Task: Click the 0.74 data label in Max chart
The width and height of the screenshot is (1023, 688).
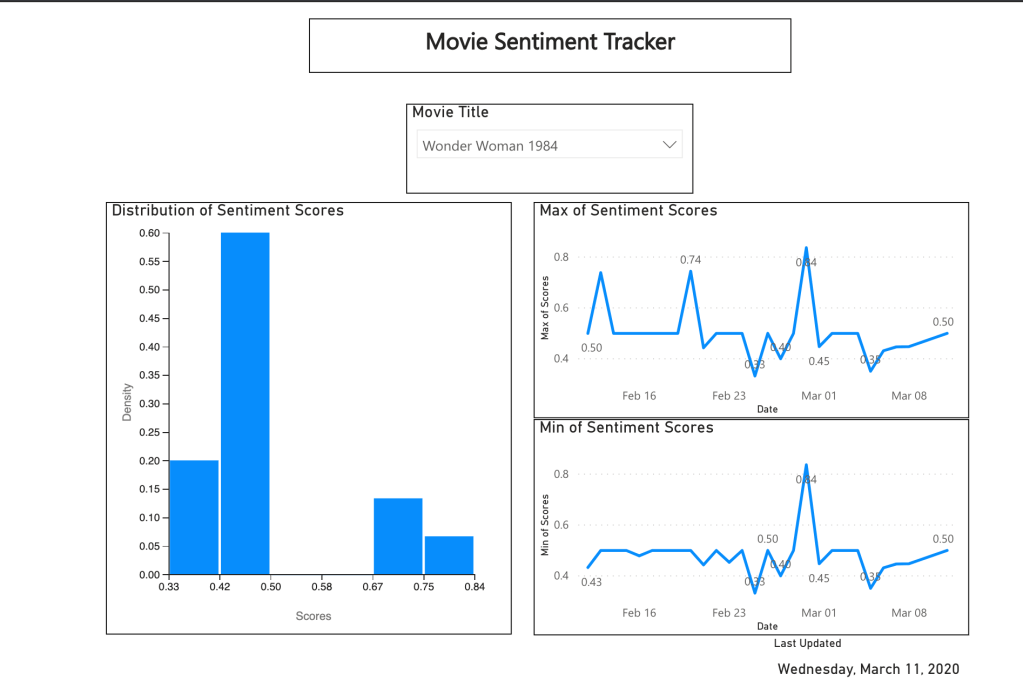Action: [690, 260]
